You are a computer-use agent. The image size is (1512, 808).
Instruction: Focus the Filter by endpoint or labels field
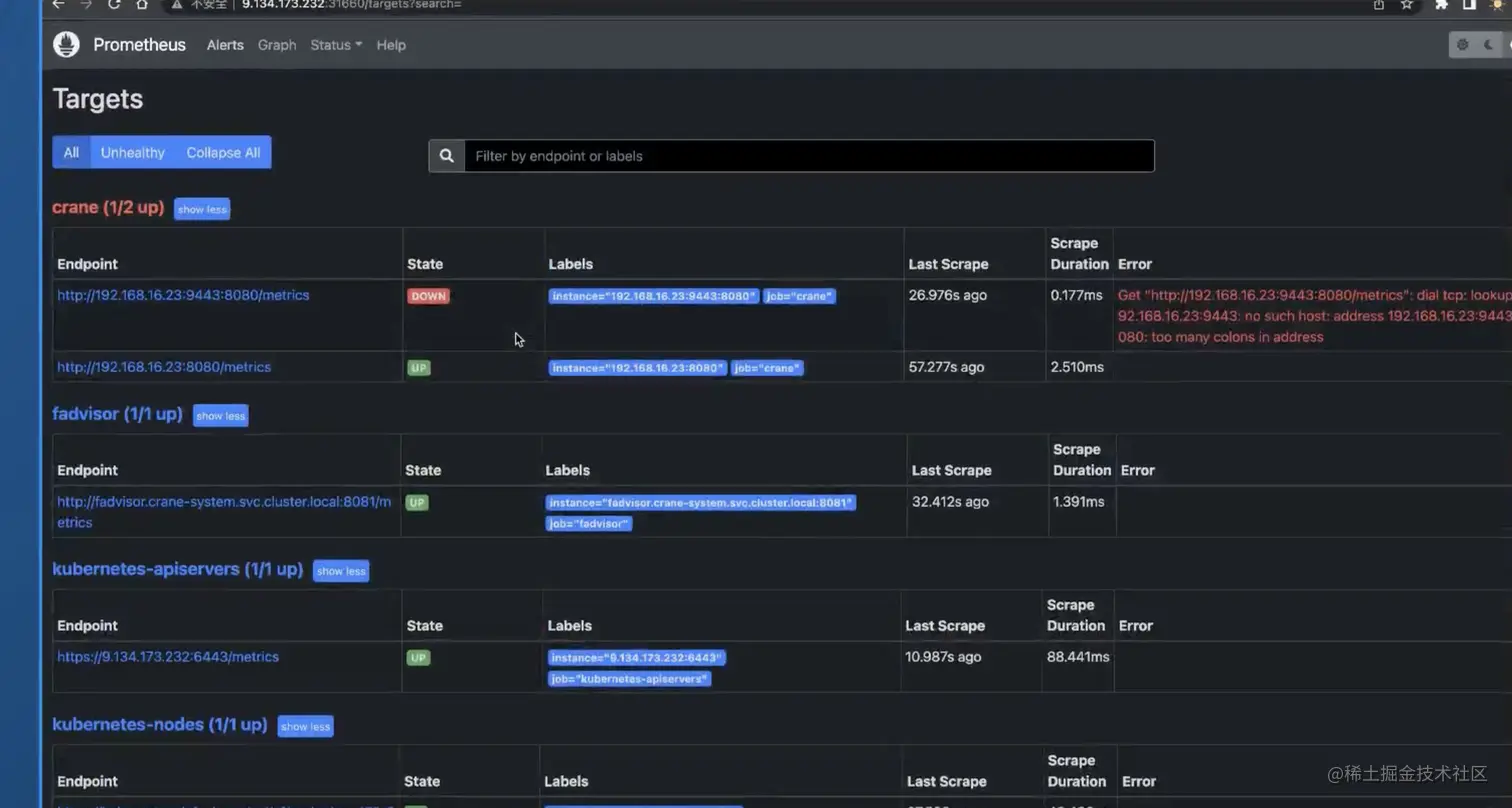(x=809, y=156)
